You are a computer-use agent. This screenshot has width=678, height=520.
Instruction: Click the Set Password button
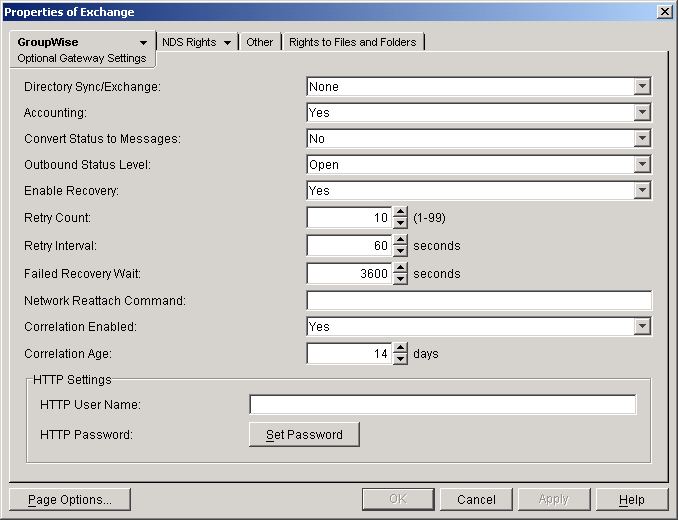pos(304,434)
